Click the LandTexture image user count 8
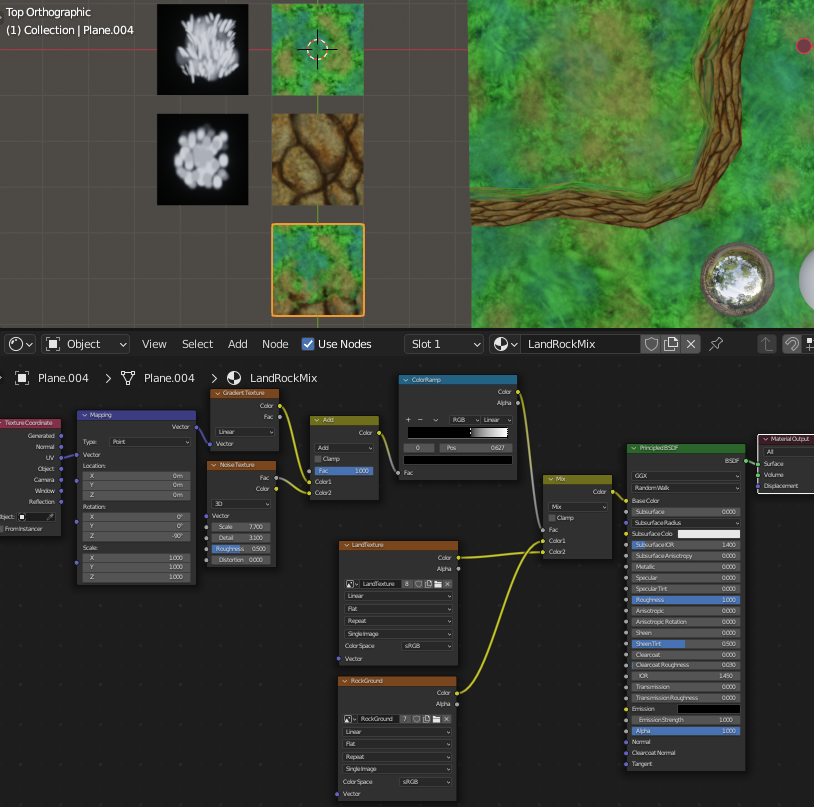814x807 pixels. click(x=408, y=584)
